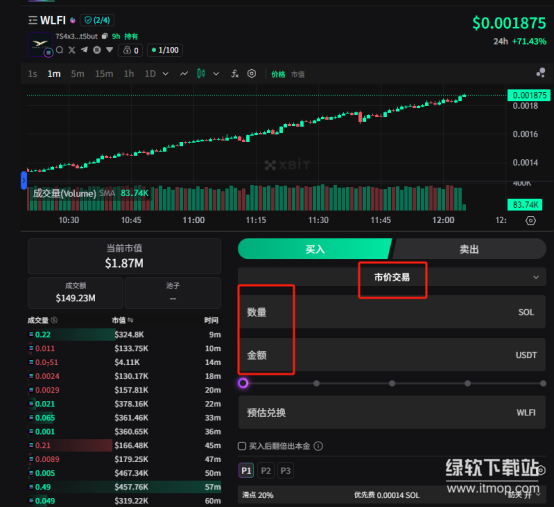
Task: Click the 成交额 $149.23M card
Action: 76,293
